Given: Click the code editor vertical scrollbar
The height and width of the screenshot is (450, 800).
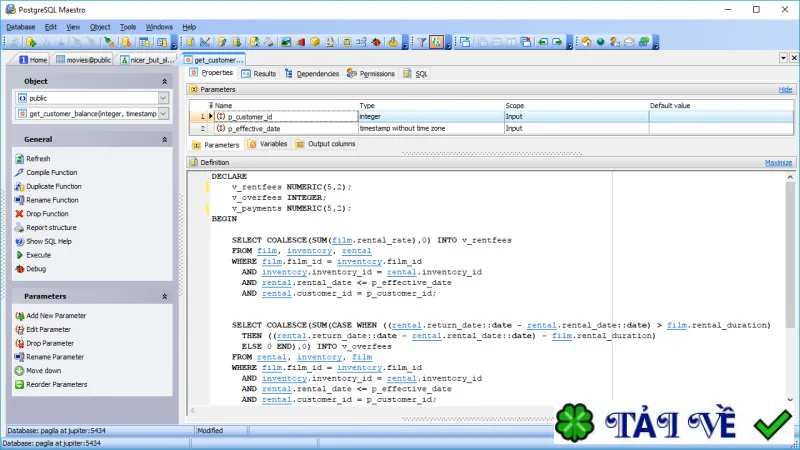Looking at the screenshot, I should click(790, 255).
